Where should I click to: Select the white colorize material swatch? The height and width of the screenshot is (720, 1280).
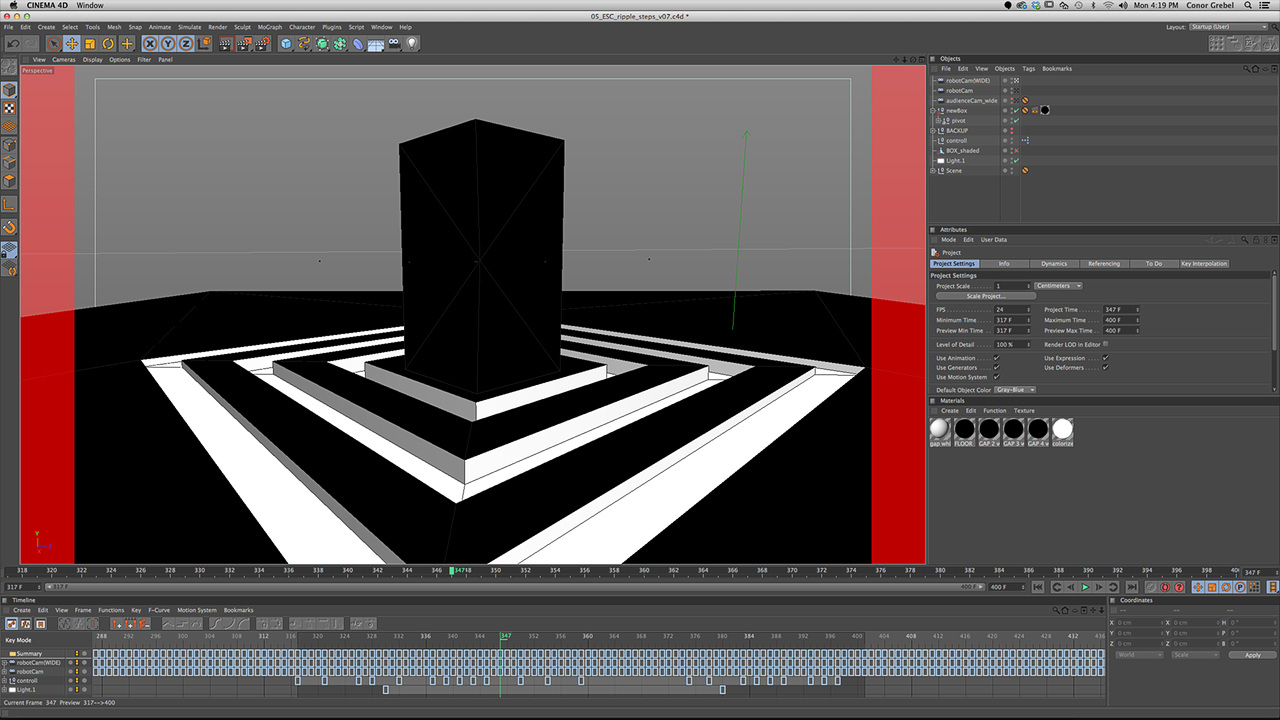tap(1062, 430)
